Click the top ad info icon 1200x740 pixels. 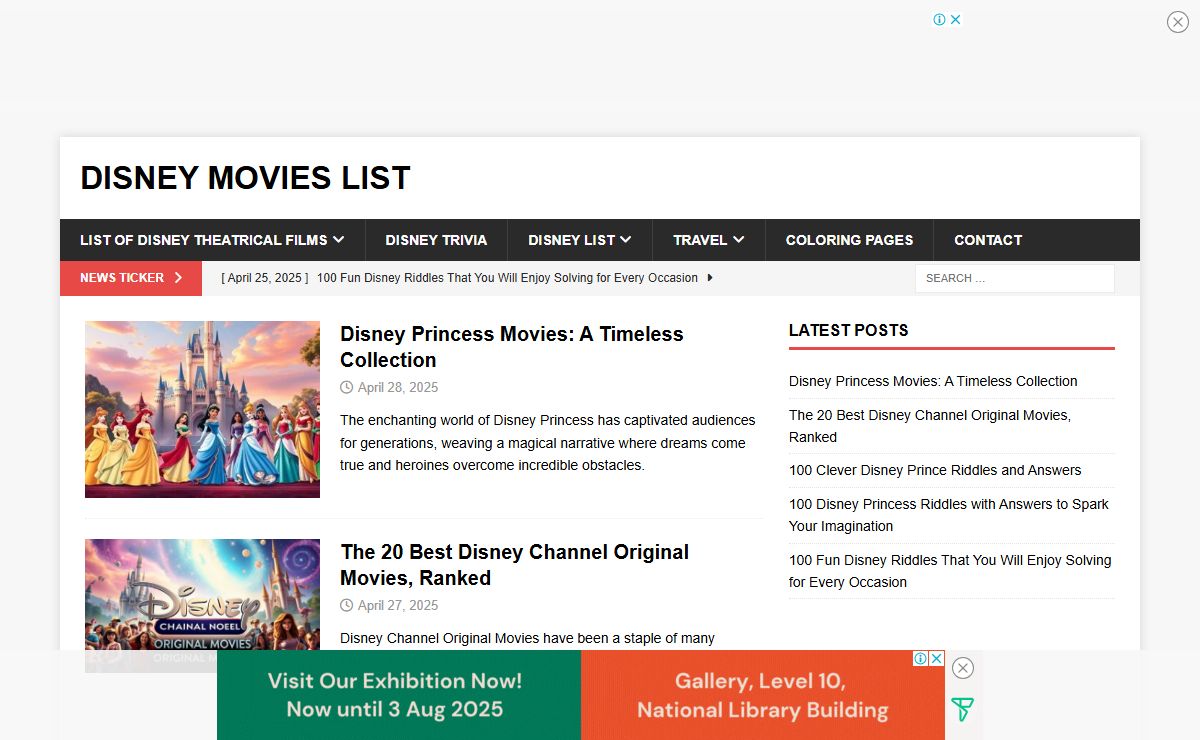pos(940,19)
